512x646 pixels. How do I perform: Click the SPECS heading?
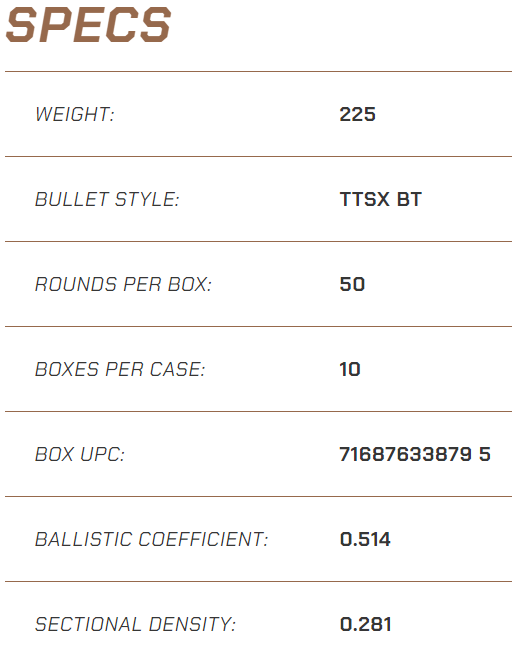88,25
